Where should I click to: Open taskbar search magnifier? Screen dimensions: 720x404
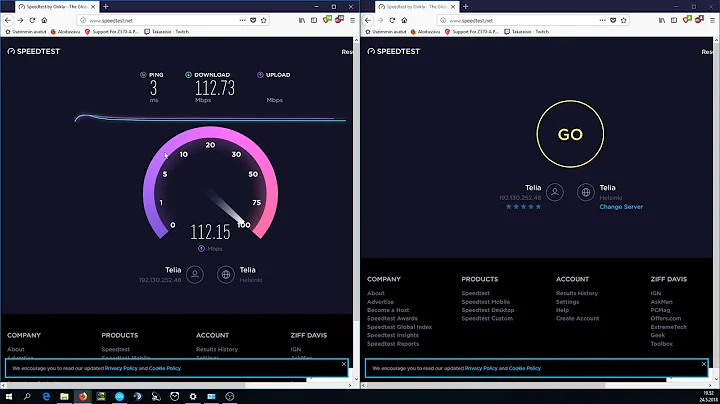[x=27, y=396]
